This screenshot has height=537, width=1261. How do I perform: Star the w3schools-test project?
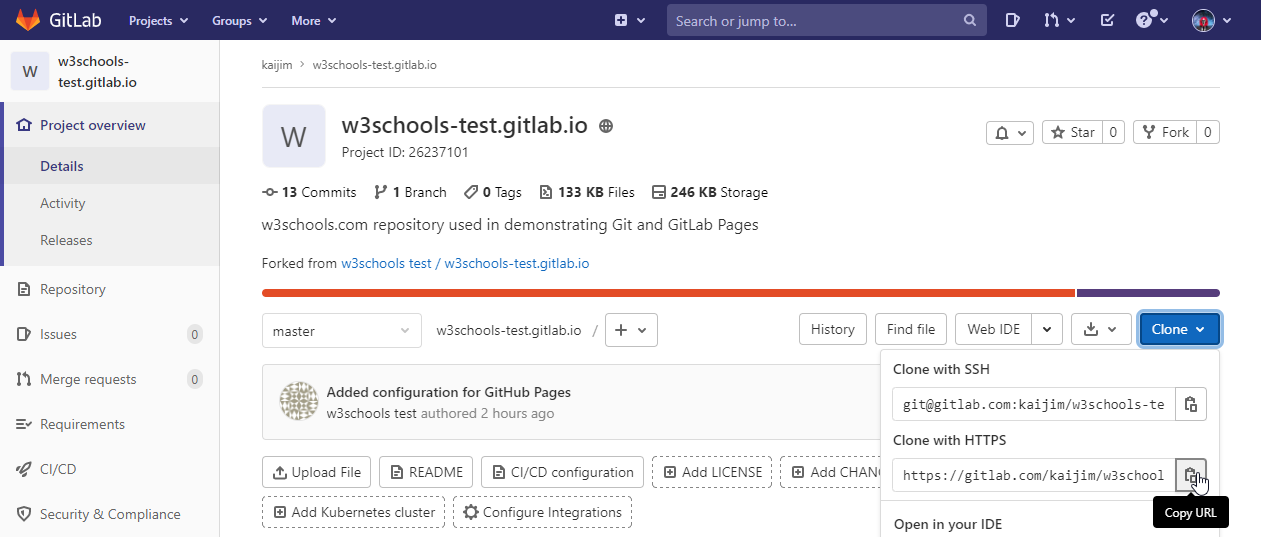[x=1072, y=132]
